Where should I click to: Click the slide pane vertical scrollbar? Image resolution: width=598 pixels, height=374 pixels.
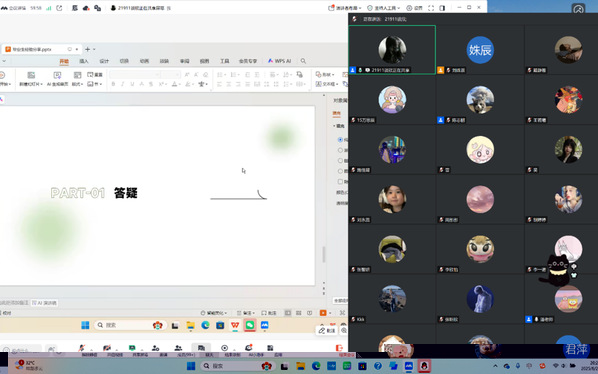(324, 254)
